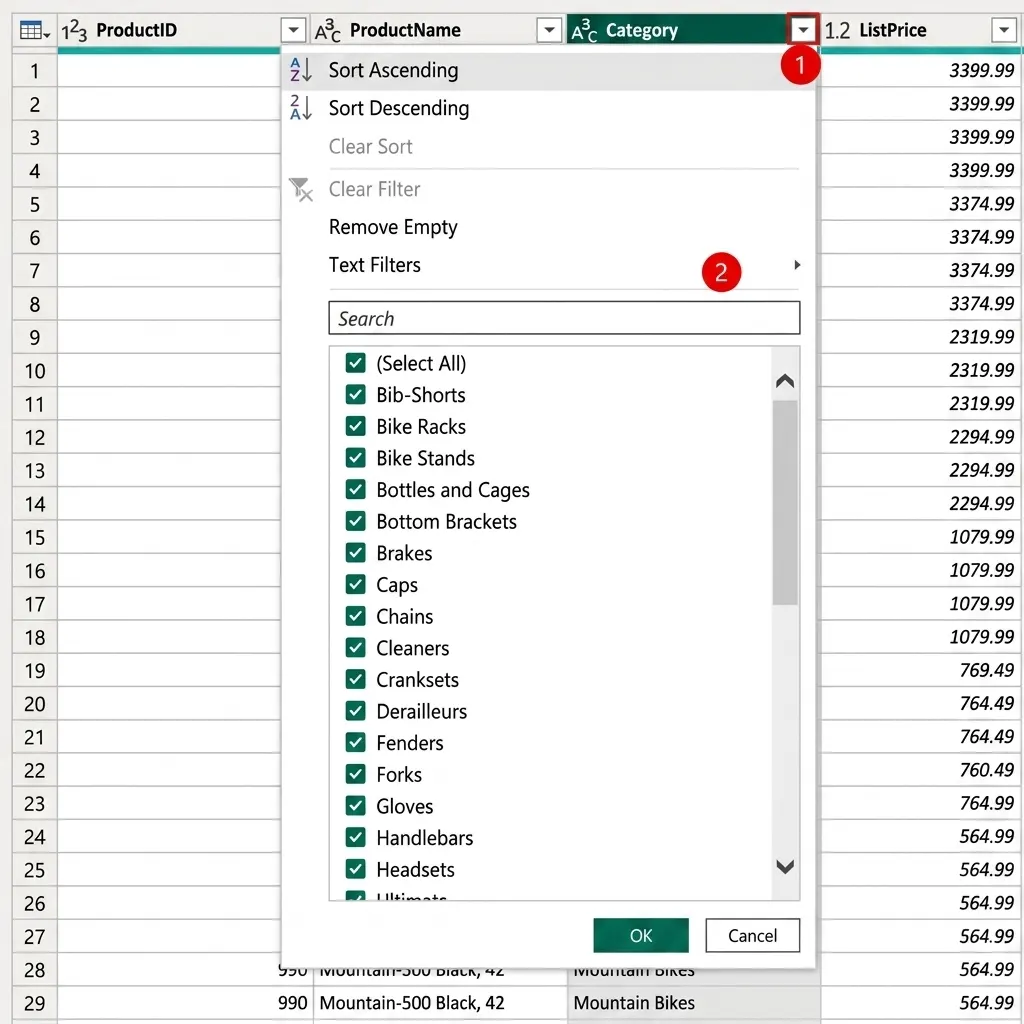Click Mountain-500 Black, 42 in row 29

tap(440, 1002)
